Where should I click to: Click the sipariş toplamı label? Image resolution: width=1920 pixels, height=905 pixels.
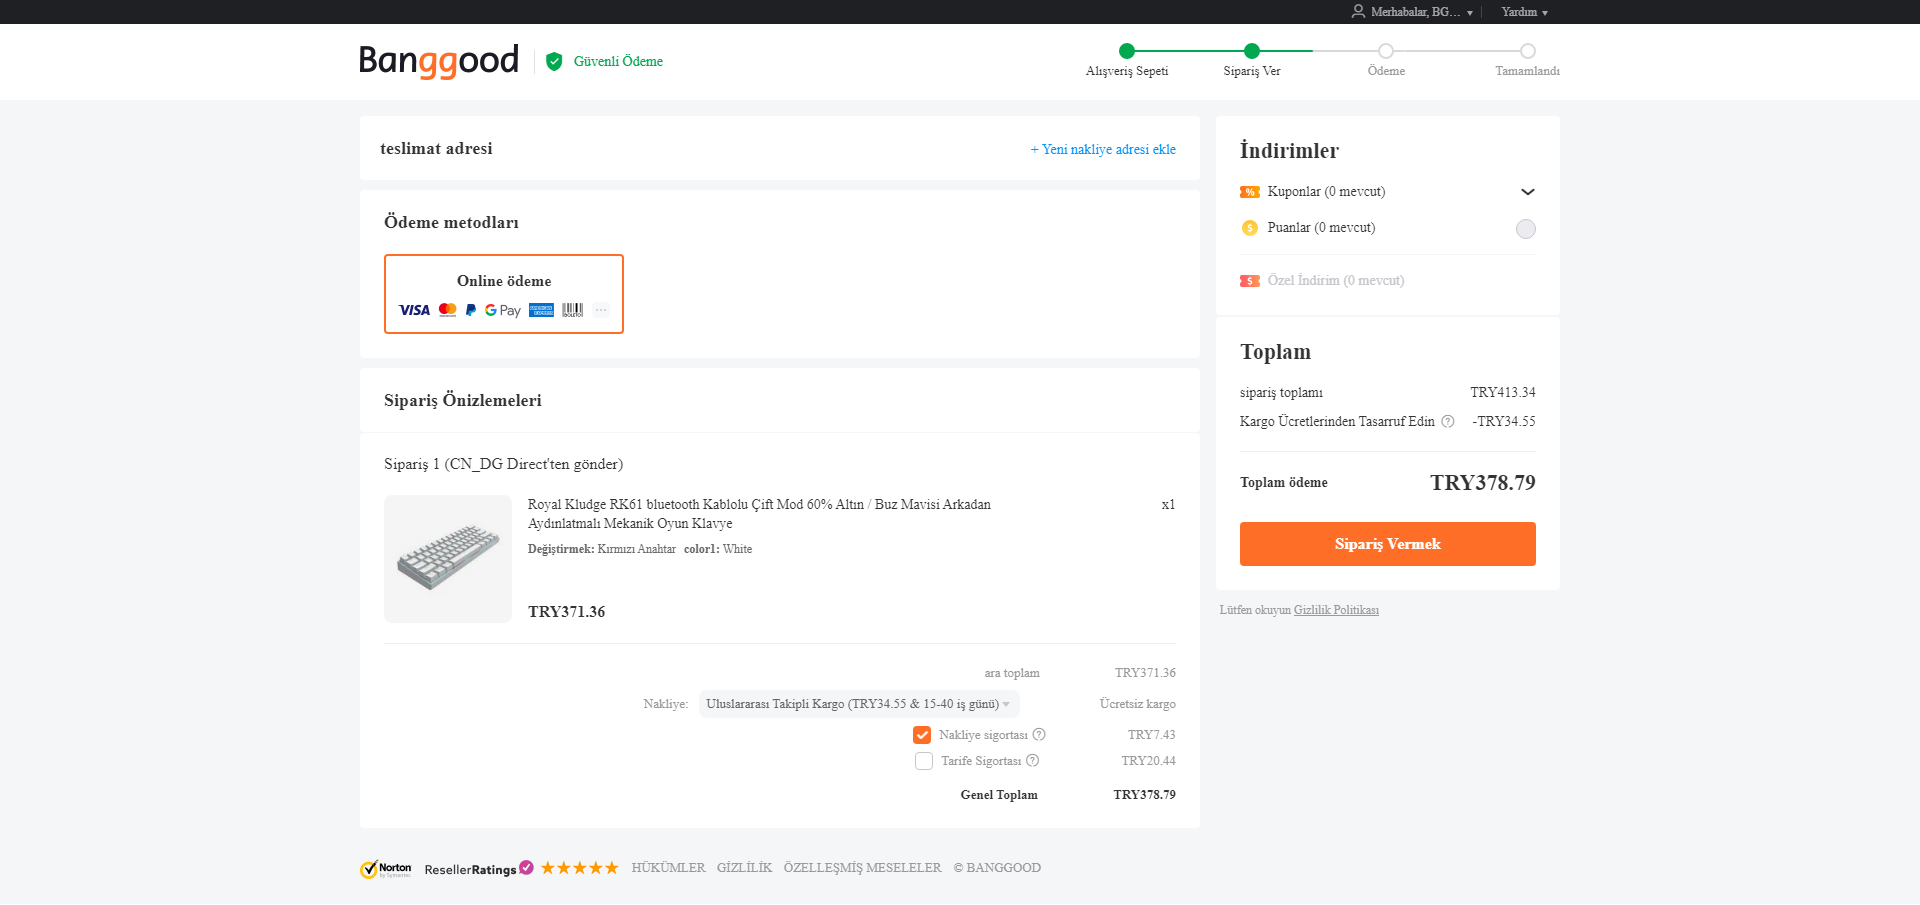pos(1281,393)
